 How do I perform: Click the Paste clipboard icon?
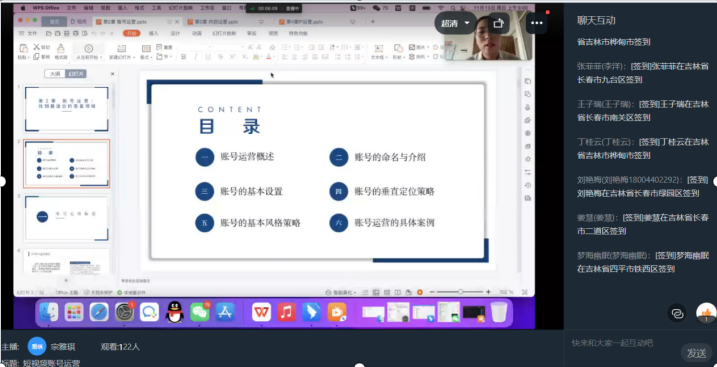click(x=23, y=48)
